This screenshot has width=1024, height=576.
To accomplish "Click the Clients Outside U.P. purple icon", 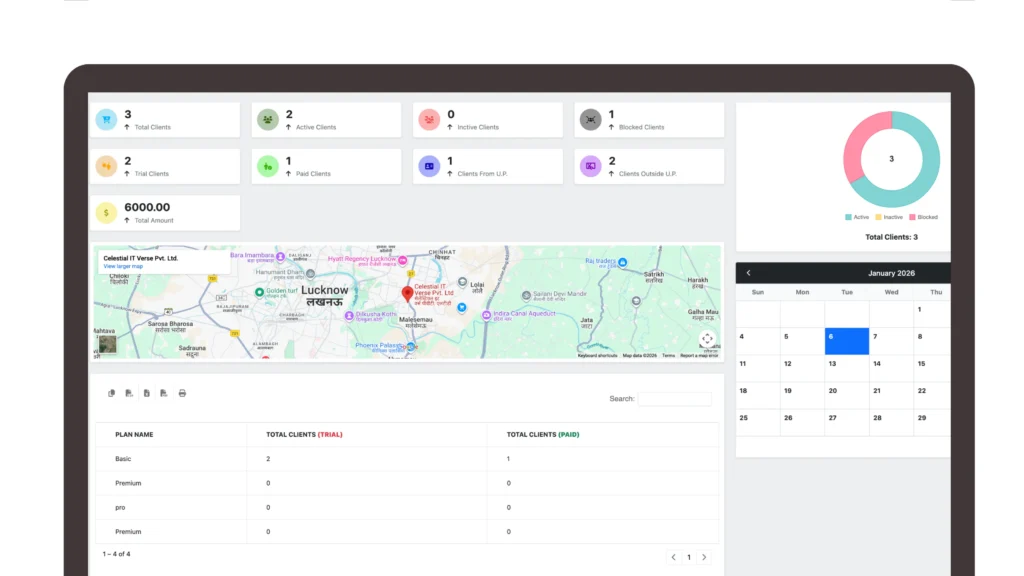I will [590, 166].
